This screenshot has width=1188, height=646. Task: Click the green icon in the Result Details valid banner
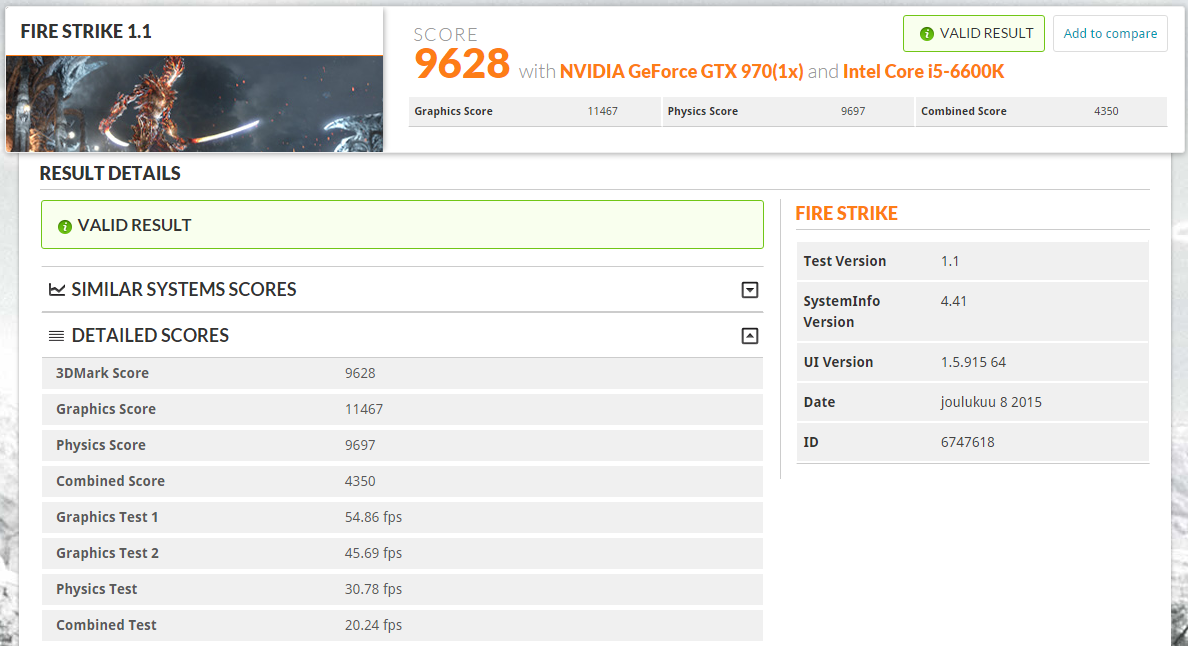pyautogui.click(x=65, y=226)
